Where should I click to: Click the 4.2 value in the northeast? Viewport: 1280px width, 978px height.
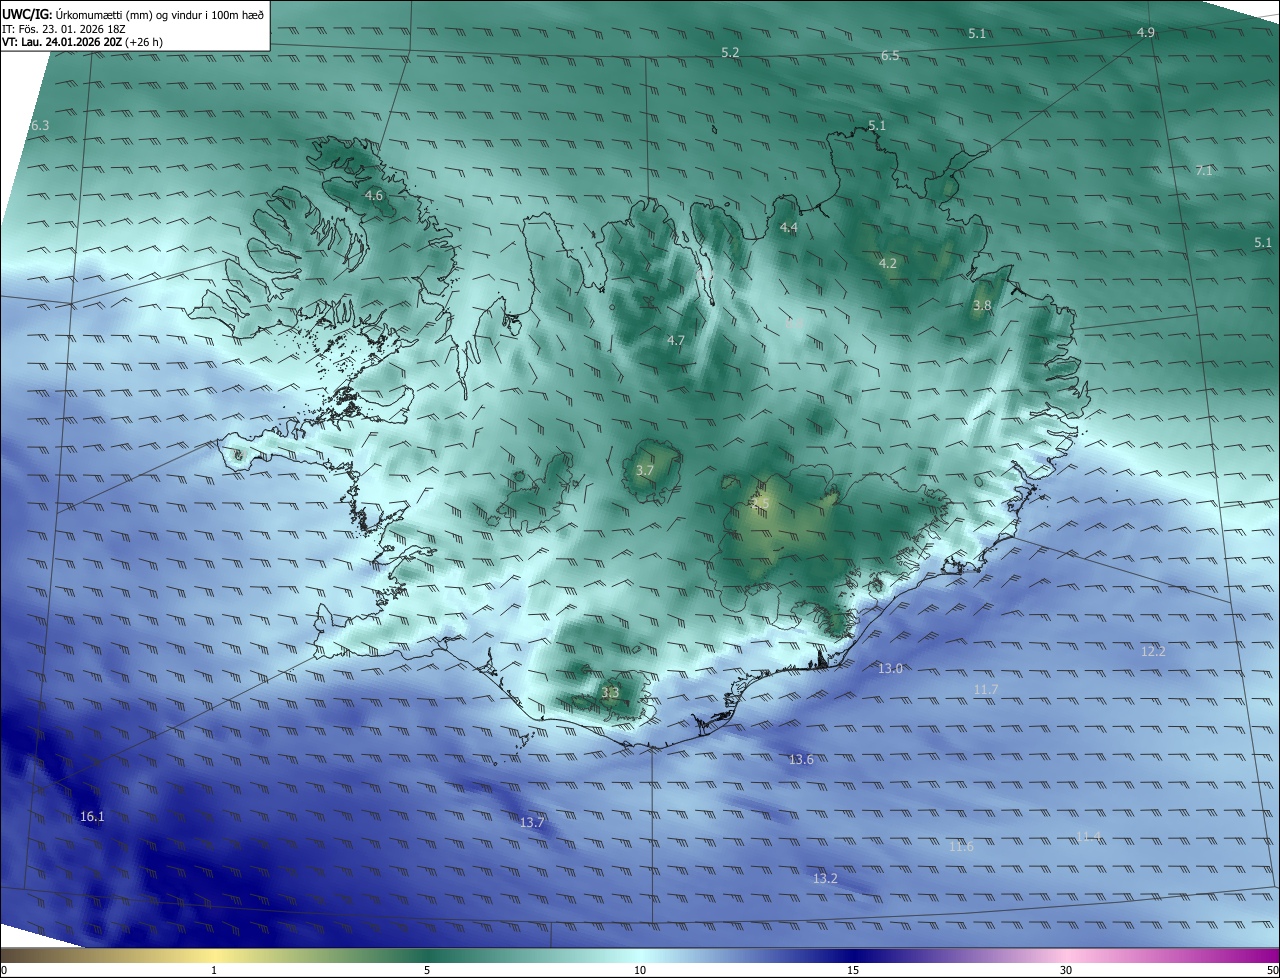click(888, 264)
